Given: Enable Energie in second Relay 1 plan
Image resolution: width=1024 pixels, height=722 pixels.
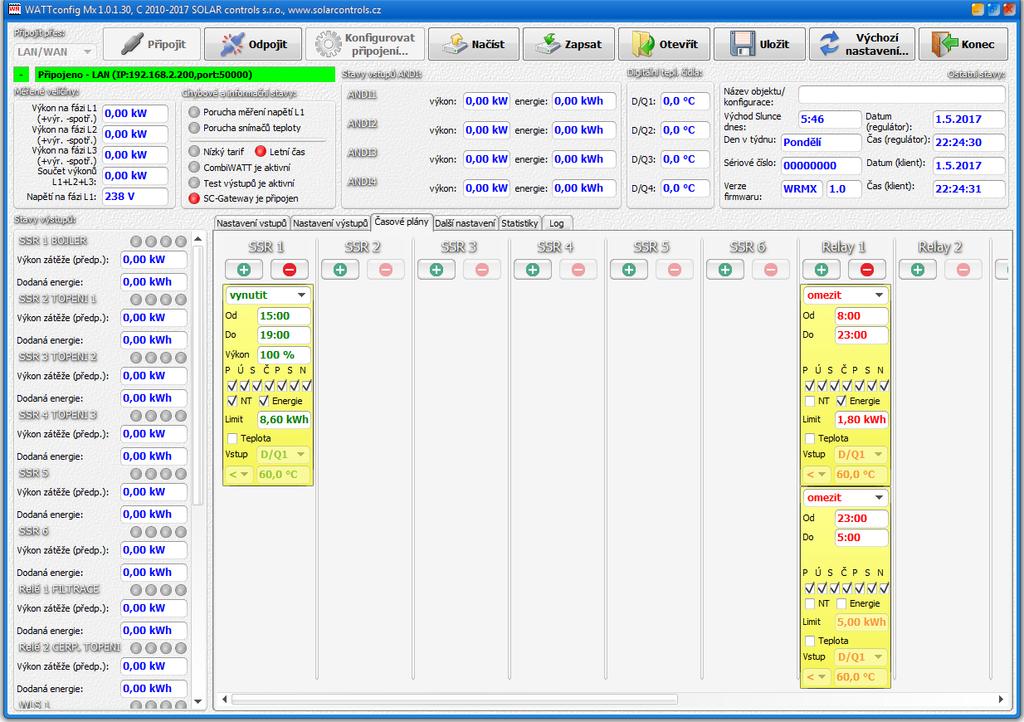Looking at the screenshot, I should click(x=841, y=604).
